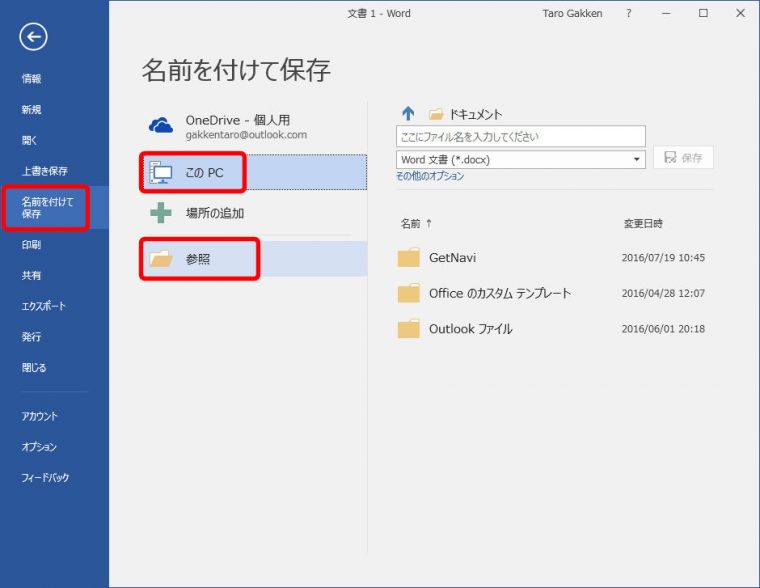Maximize the Word window
The image size is (760, 588).
(703, 14)
